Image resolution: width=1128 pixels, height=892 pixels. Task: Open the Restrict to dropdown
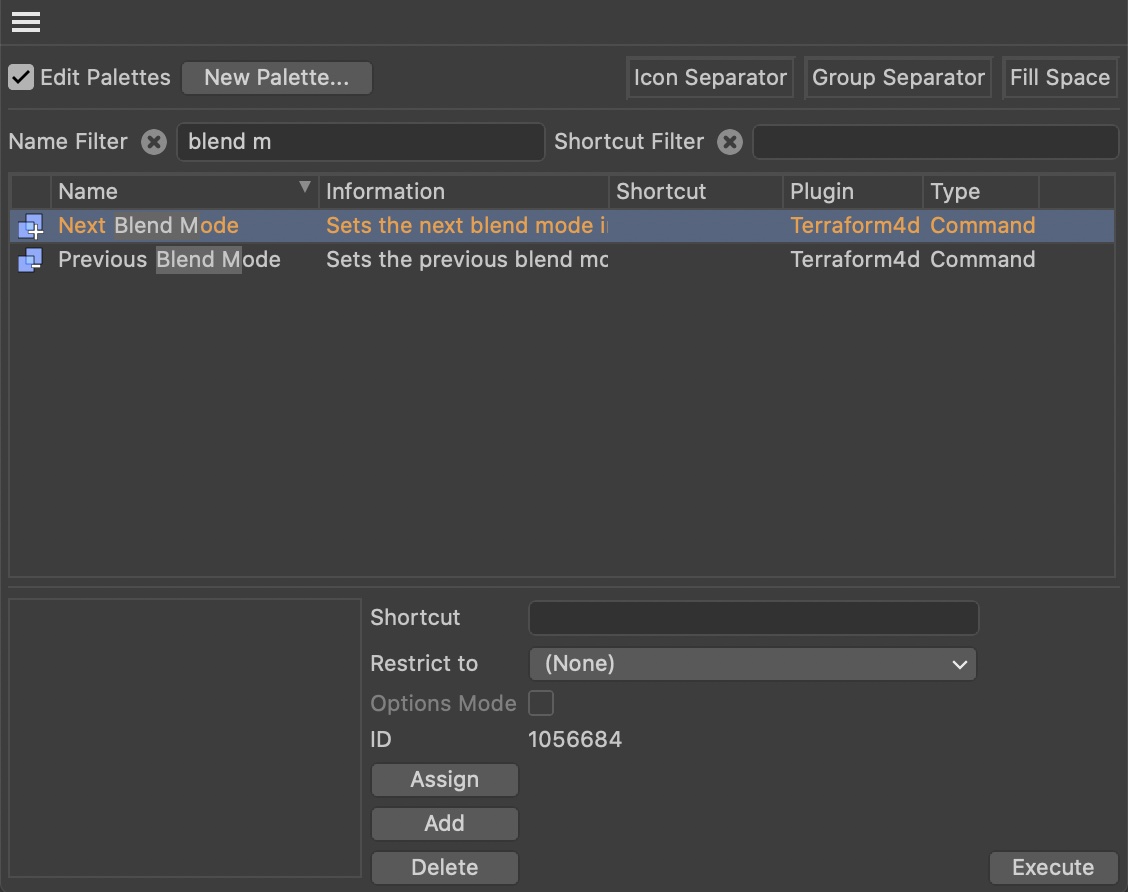[x=752, y=664]
